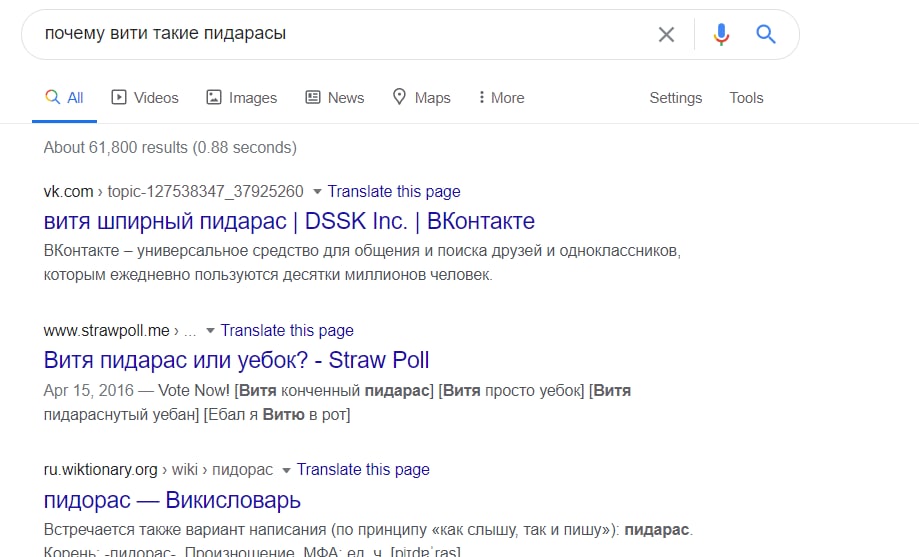Expand the More menu
The height and width of the screenshot is (557, 919).
[501, 98]
